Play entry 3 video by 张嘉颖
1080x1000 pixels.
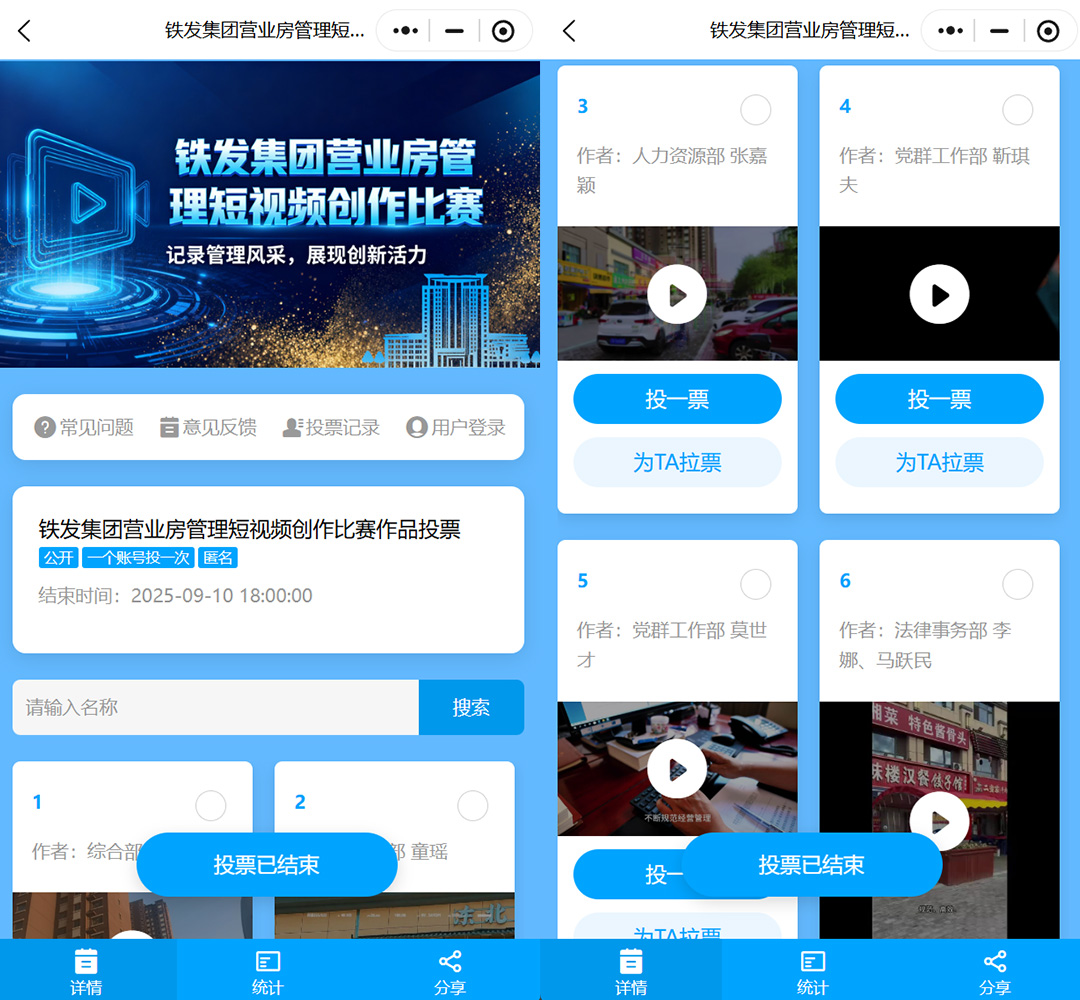[677, 294]
